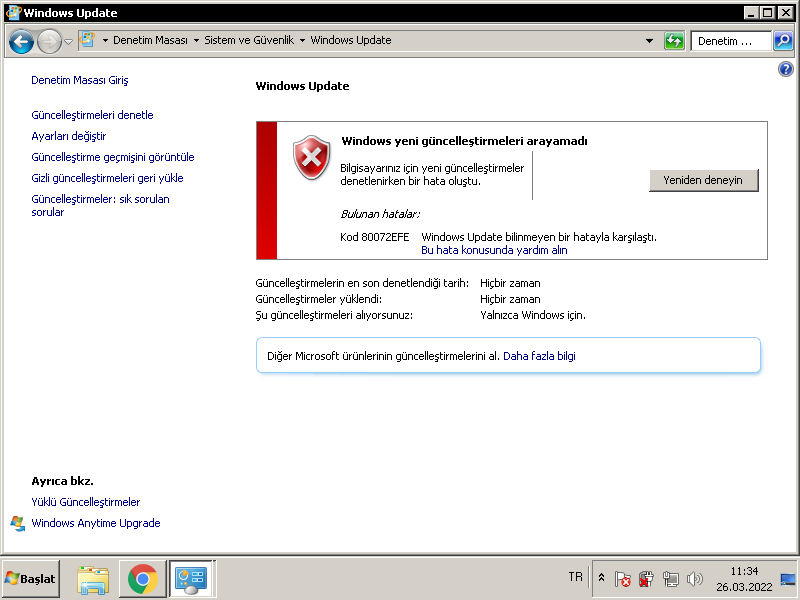Viewport: 800px width, 600px height.
Task: Focus the Denetim search box
Action: coord(730,41)
